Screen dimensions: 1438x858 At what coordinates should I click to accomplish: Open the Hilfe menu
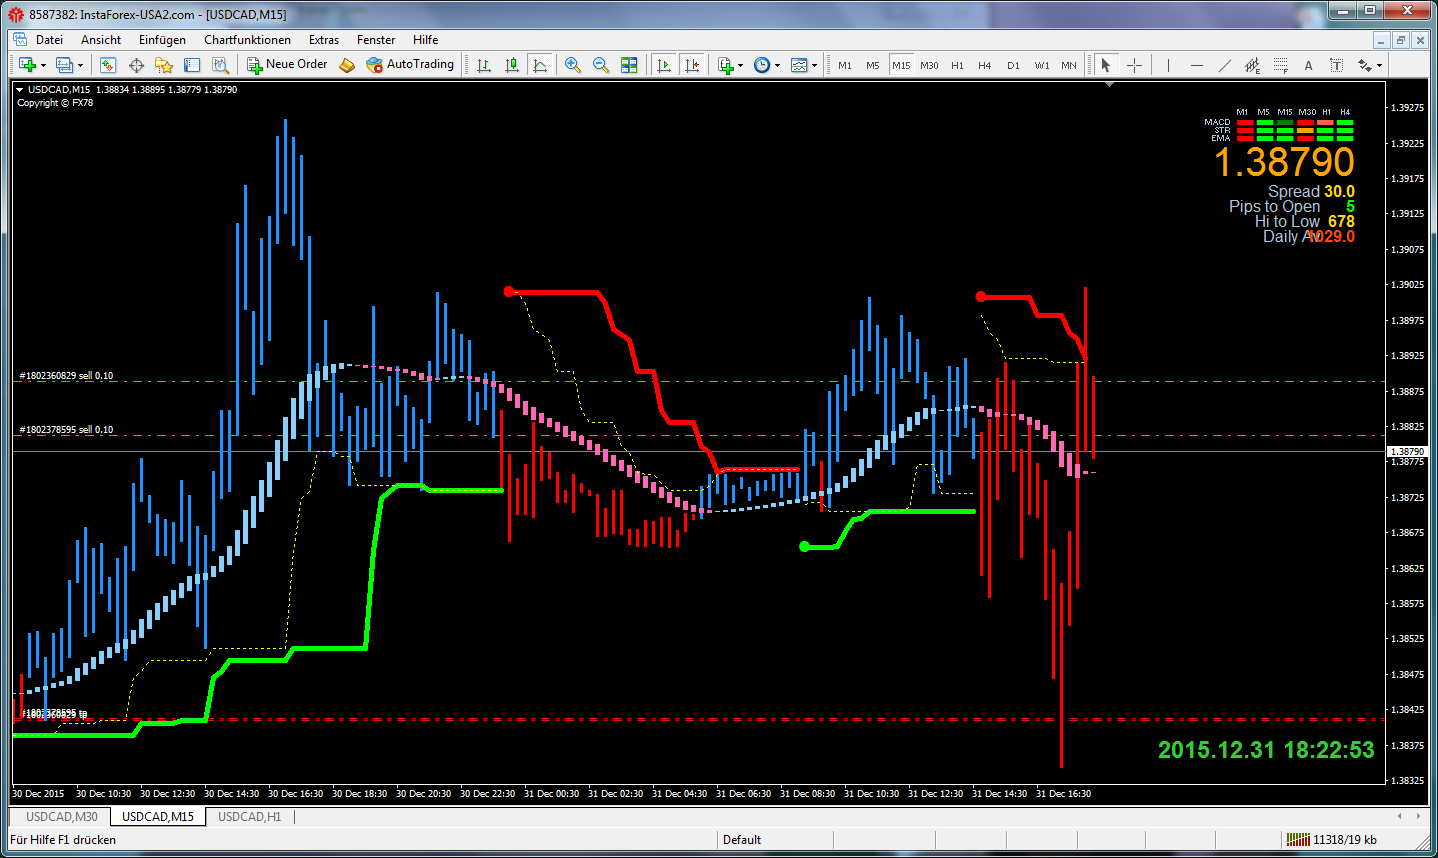(425, 40)
